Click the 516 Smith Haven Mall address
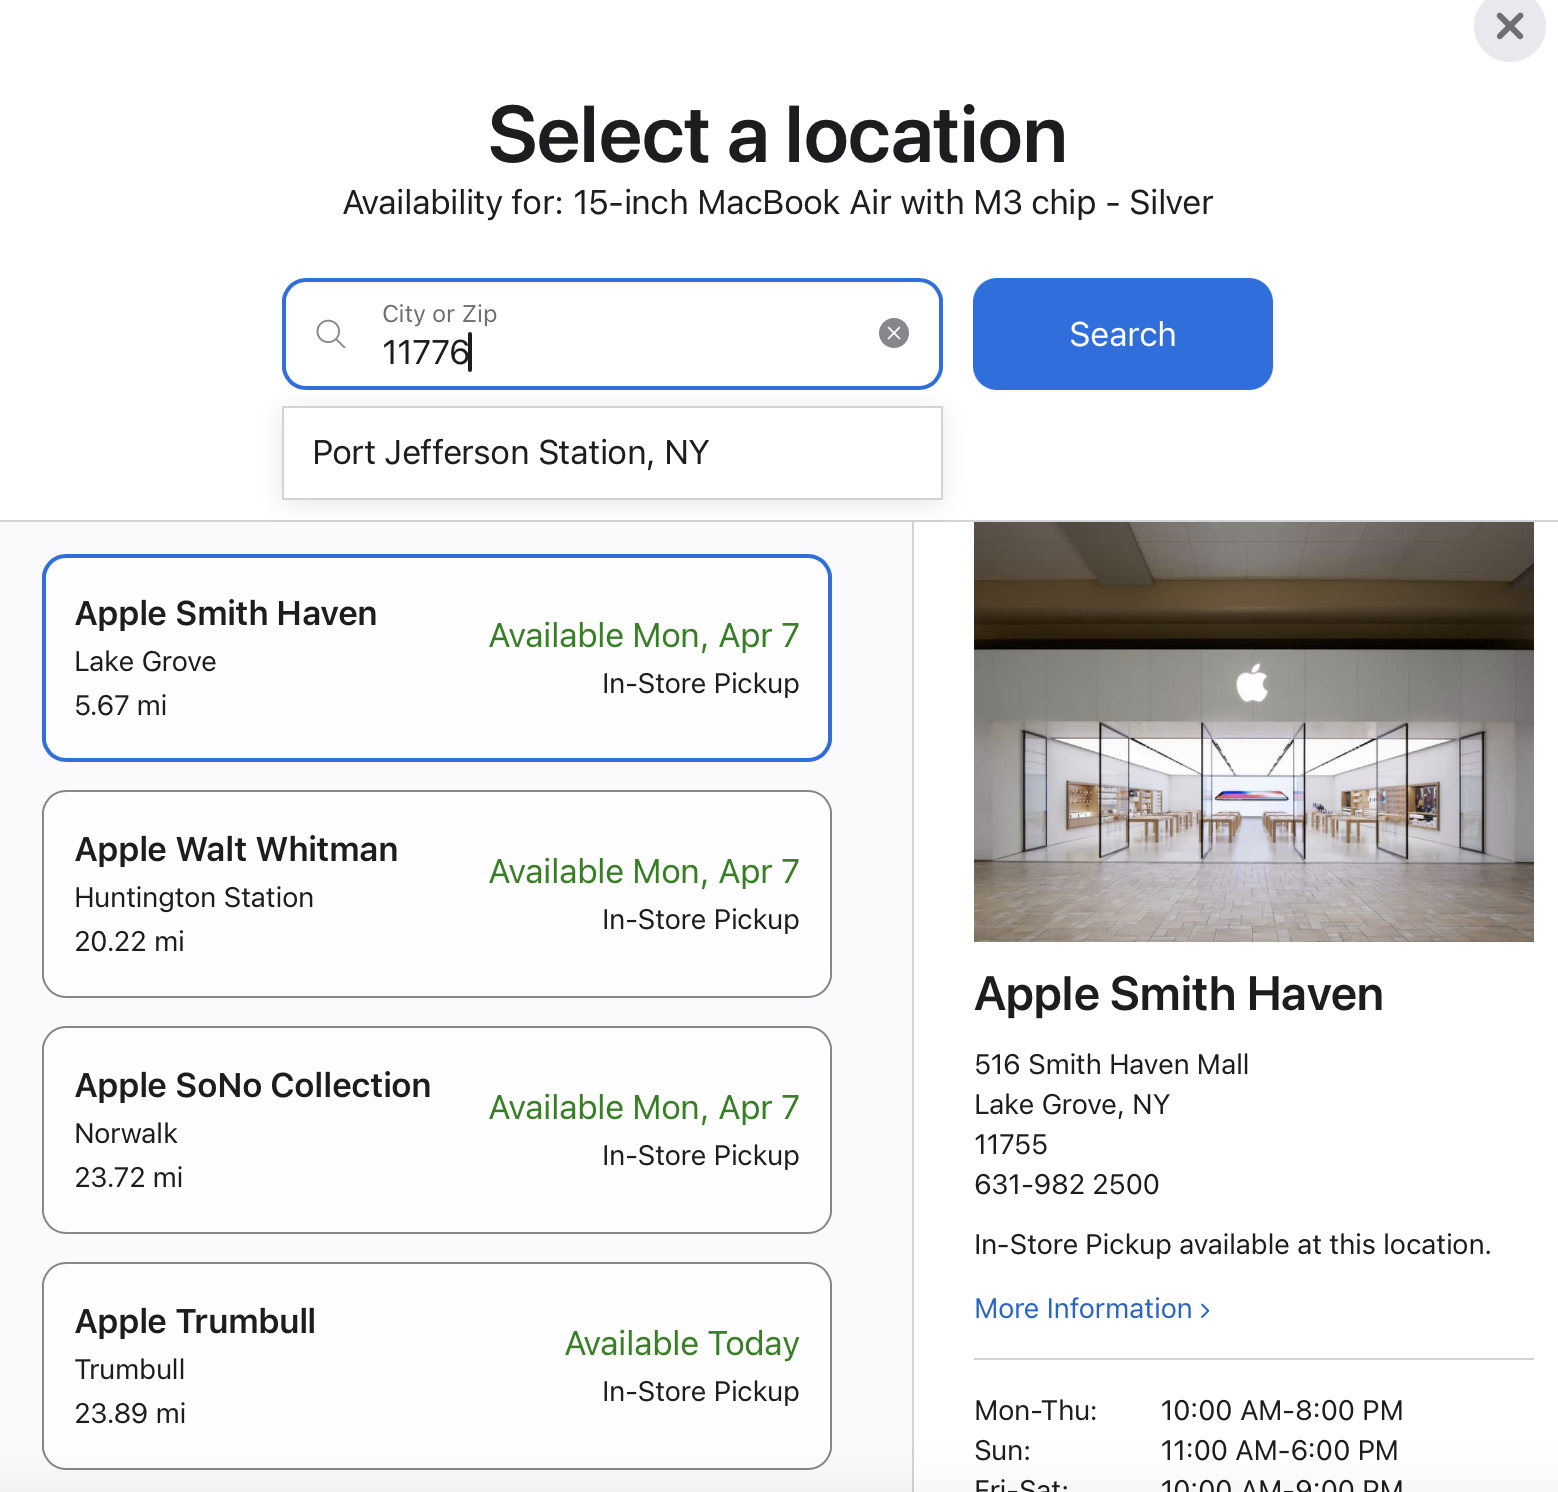The image size is (1558, 1492). (x=1111, y=1065)
